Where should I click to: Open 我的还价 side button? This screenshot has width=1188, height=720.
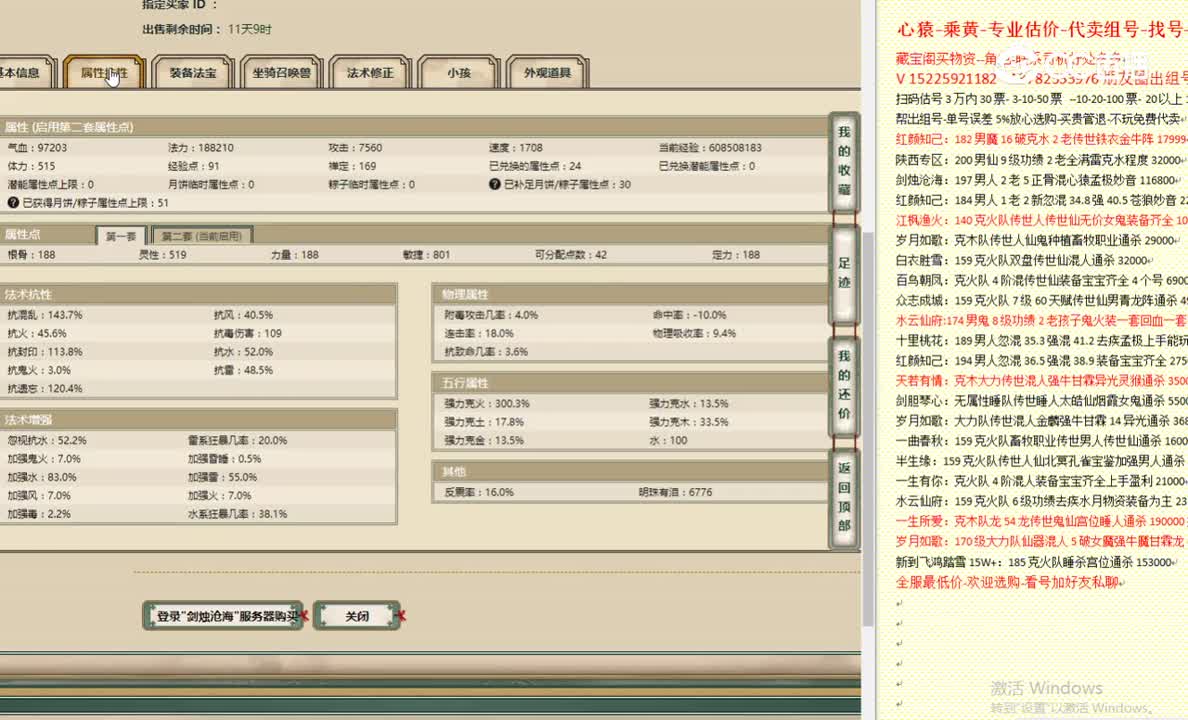844,385
